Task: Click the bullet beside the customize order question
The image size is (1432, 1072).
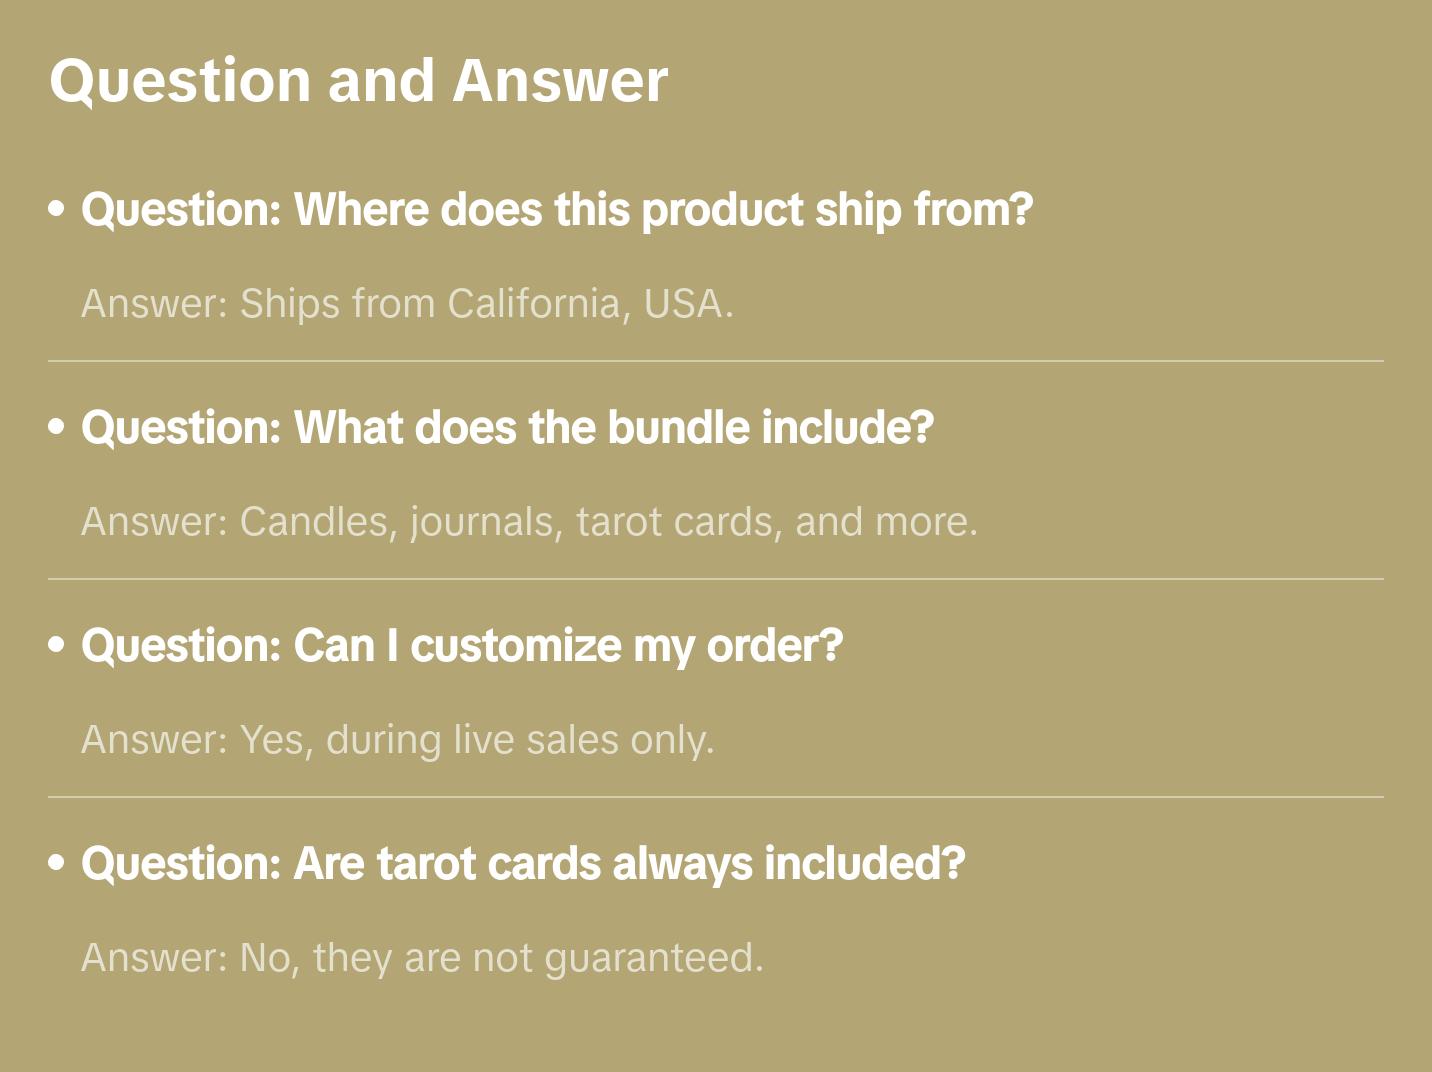Action: 57,646
